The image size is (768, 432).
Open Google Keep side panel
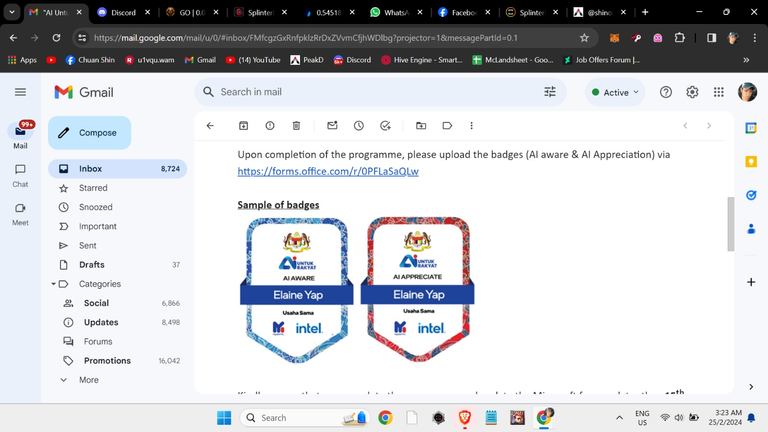pyautogui.click(x=751, y=162)
